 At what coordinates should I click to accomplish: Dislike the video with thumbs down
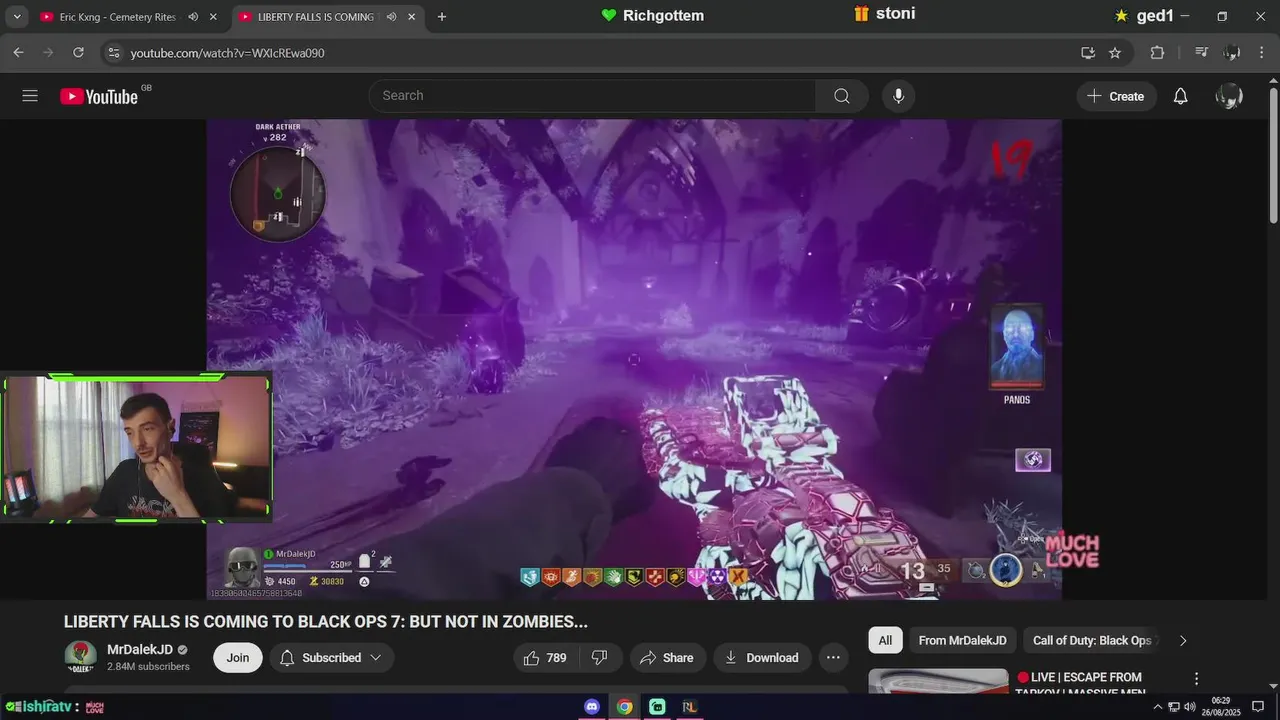point(600,657)
